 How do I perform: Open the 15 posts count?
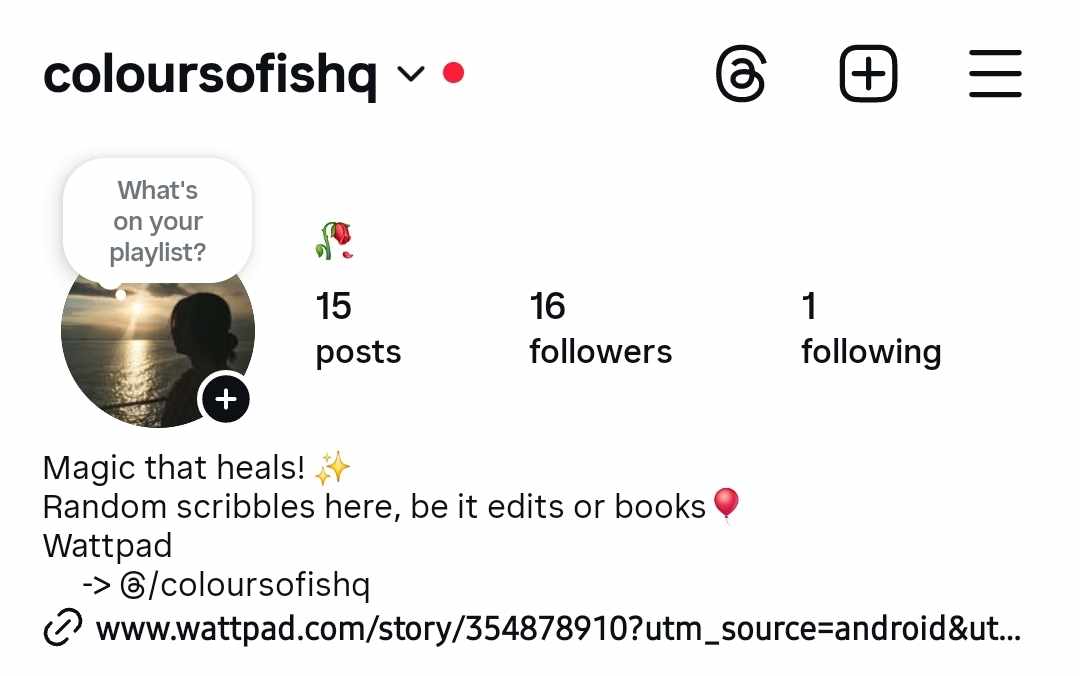pyautogui.click(x=358, y=328)
